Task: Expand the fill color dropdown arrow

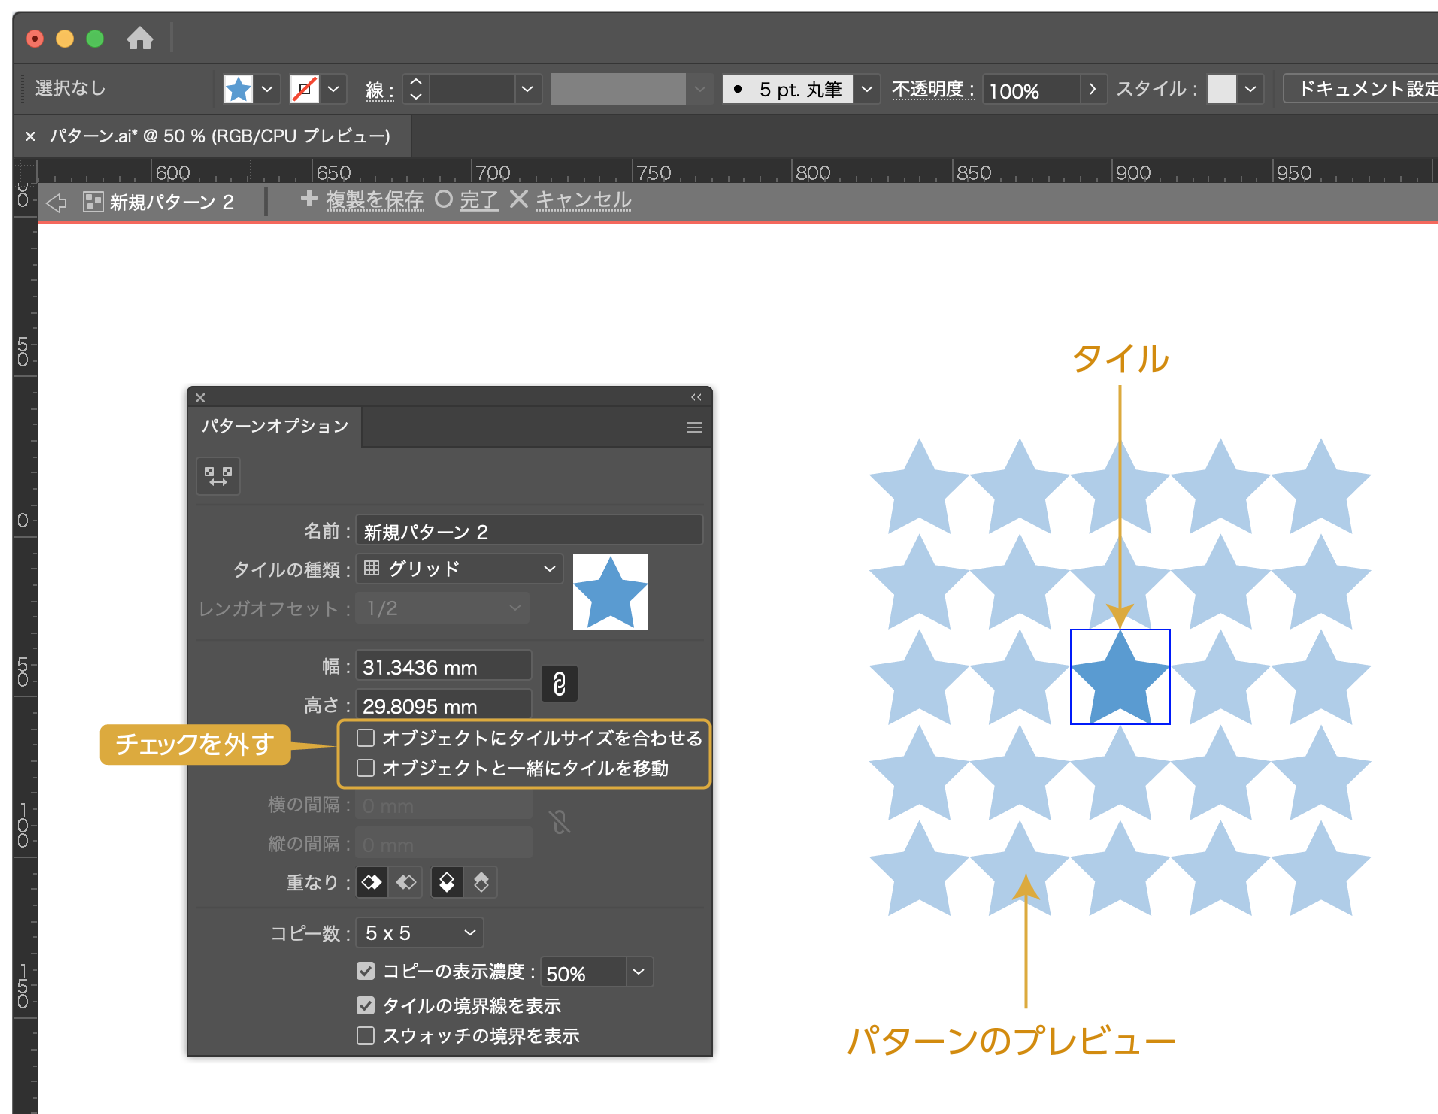Action: 267,89
